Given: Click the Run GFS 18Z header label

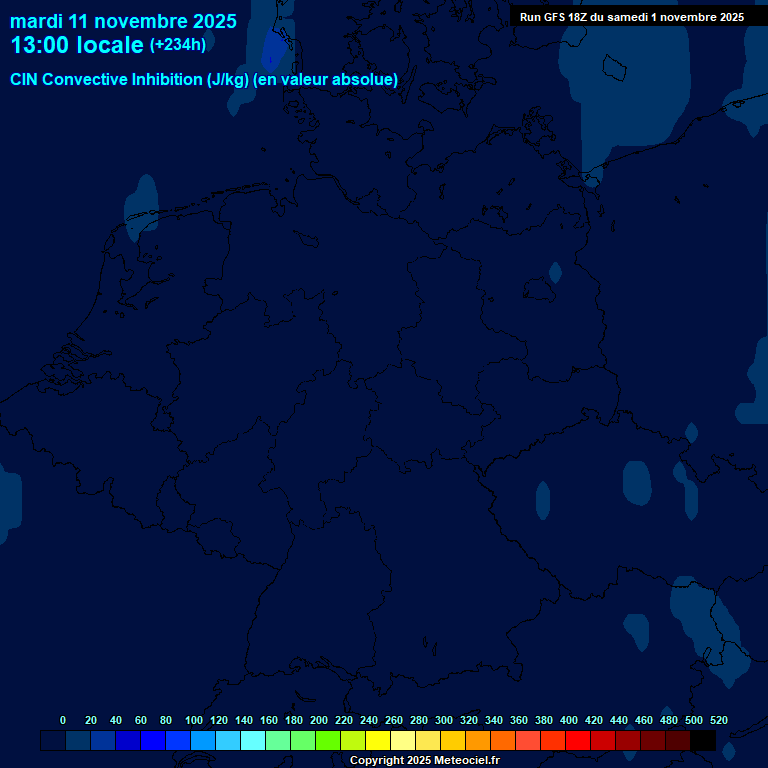Looking at the screenshot, I should (631, 17).
